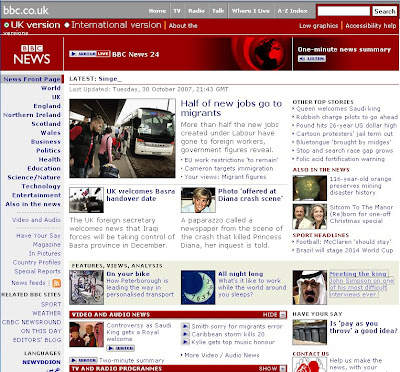Click the crescent moon clock thumbnail
Screen dimensions: 400x372
198,287
